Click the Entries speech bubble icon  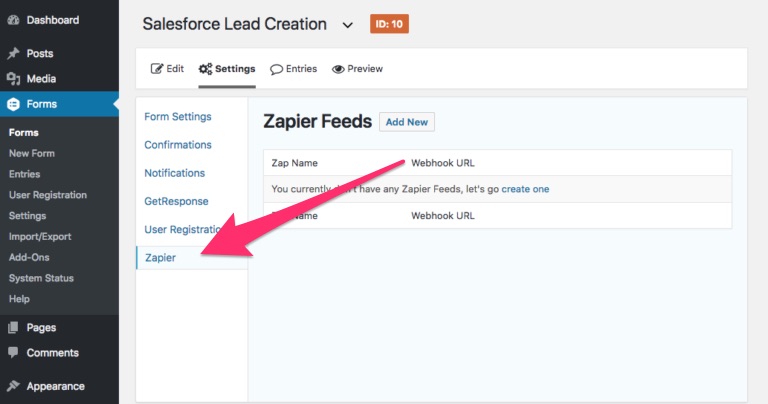click(x=276, y=70)
